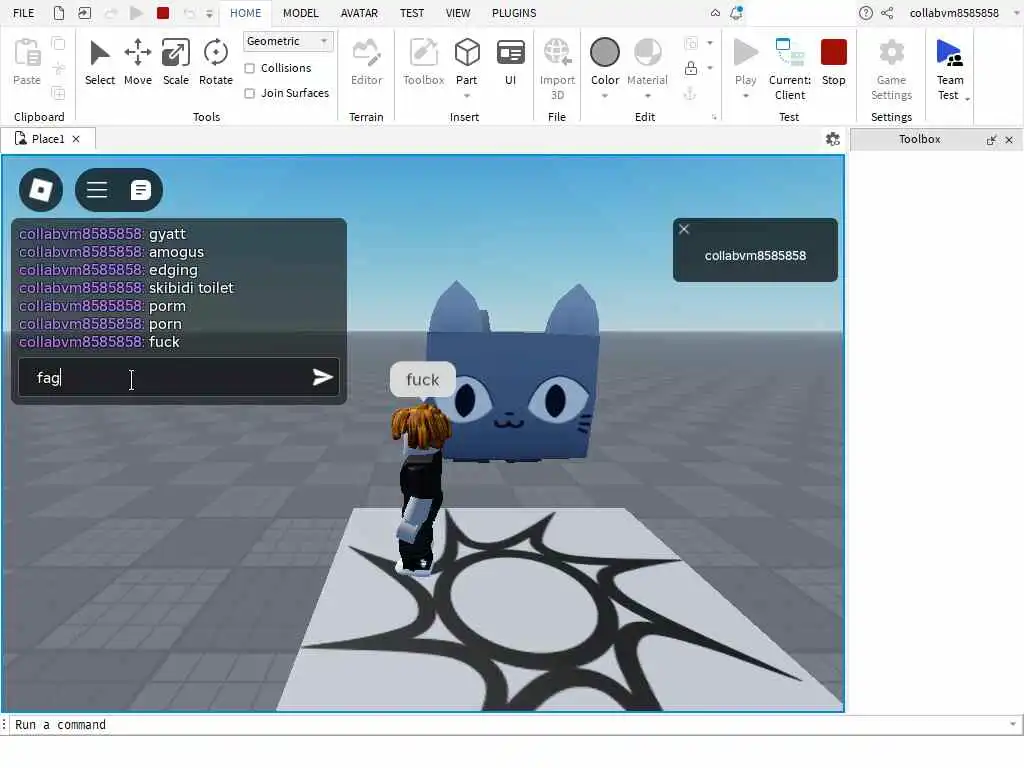Toggle the in-game chat window icon
This screenshot has height=768, width=1024.
[140, 190]
